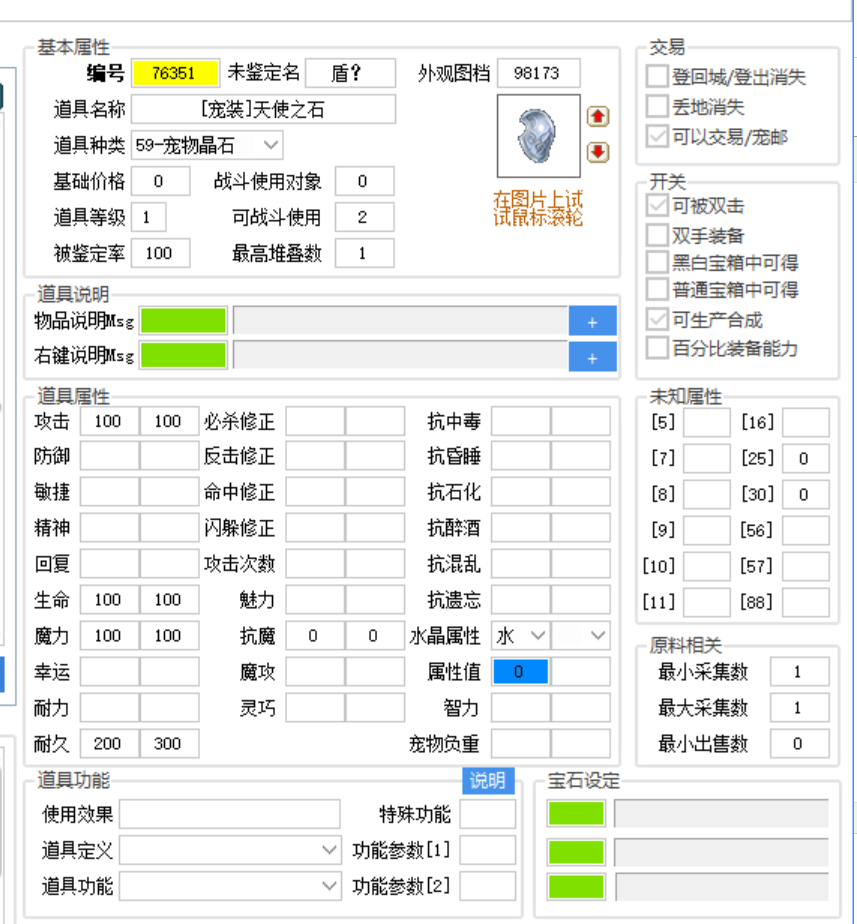
Task: Click the + icon next to 右键说明Msg
Action: 592,357
